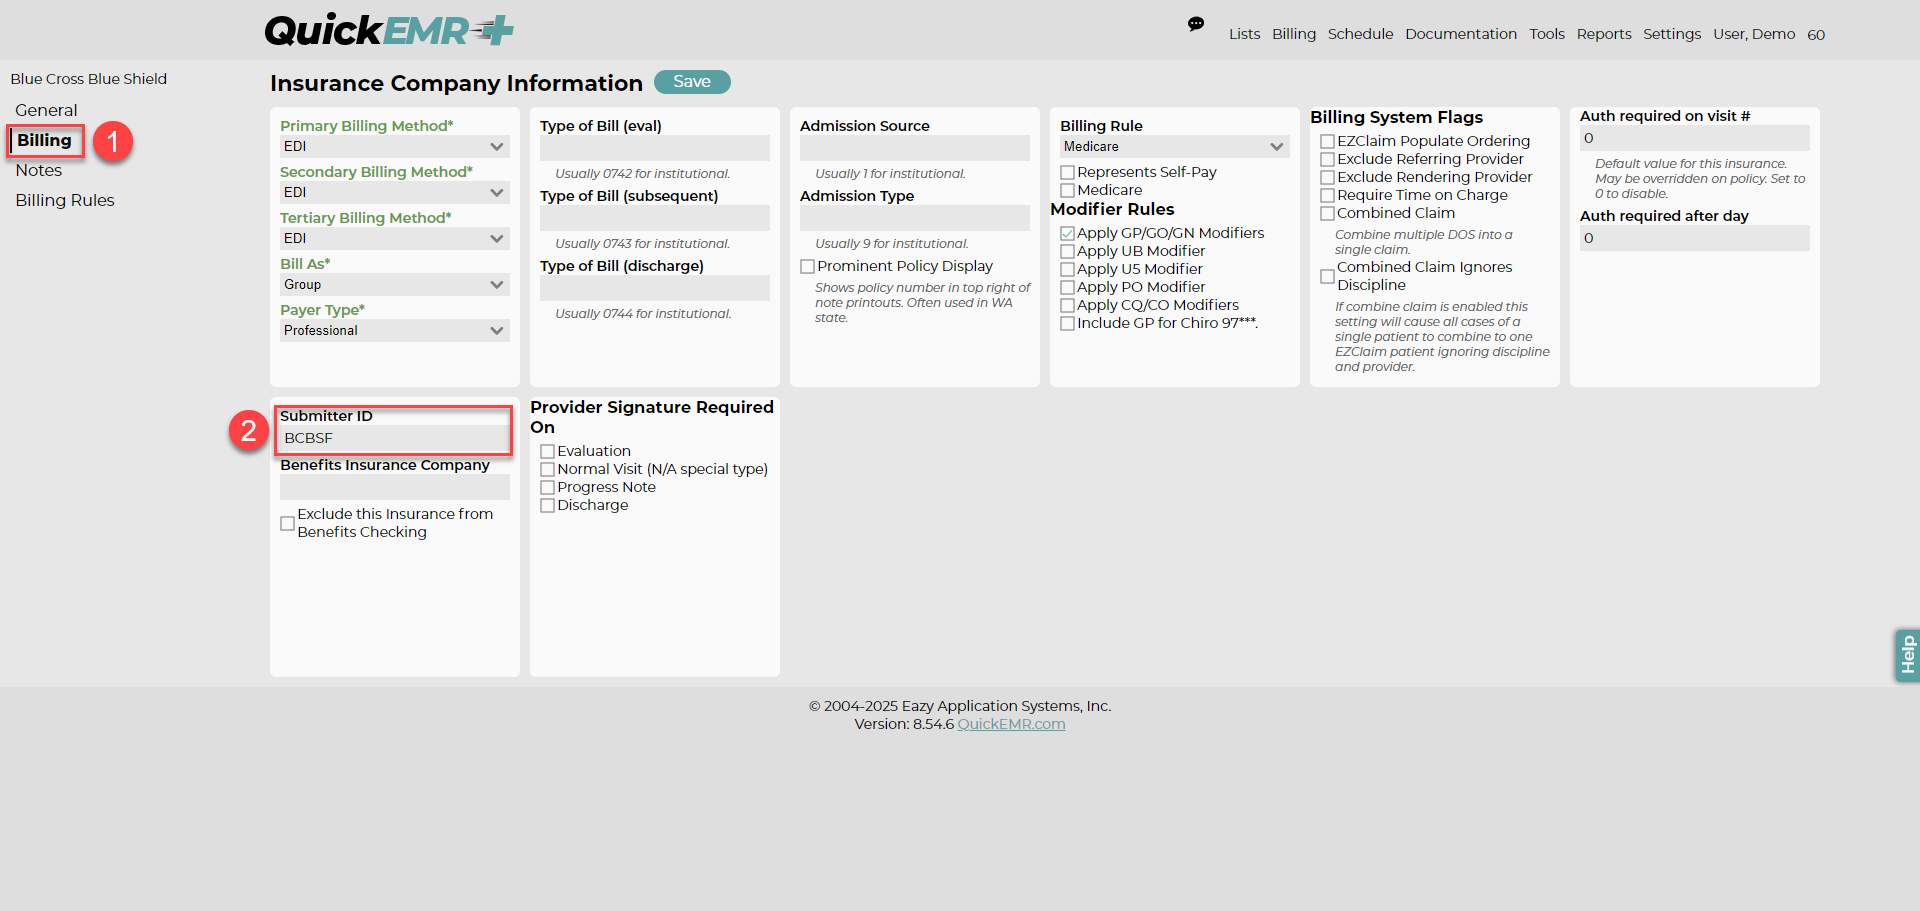Screen dimensions: 1920x911
Task: Click the Auth required on visit # field
Action: coord(1695,138)
